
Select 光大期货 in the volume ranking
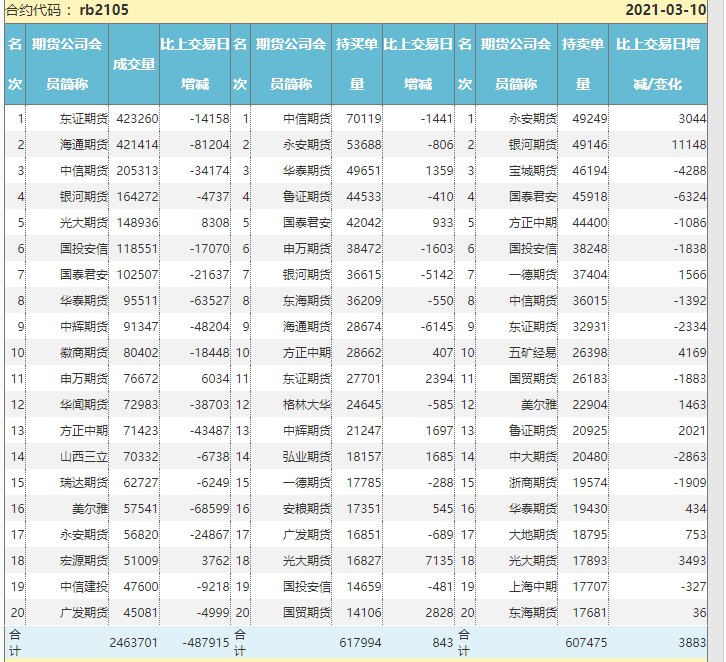click(84, 223)
